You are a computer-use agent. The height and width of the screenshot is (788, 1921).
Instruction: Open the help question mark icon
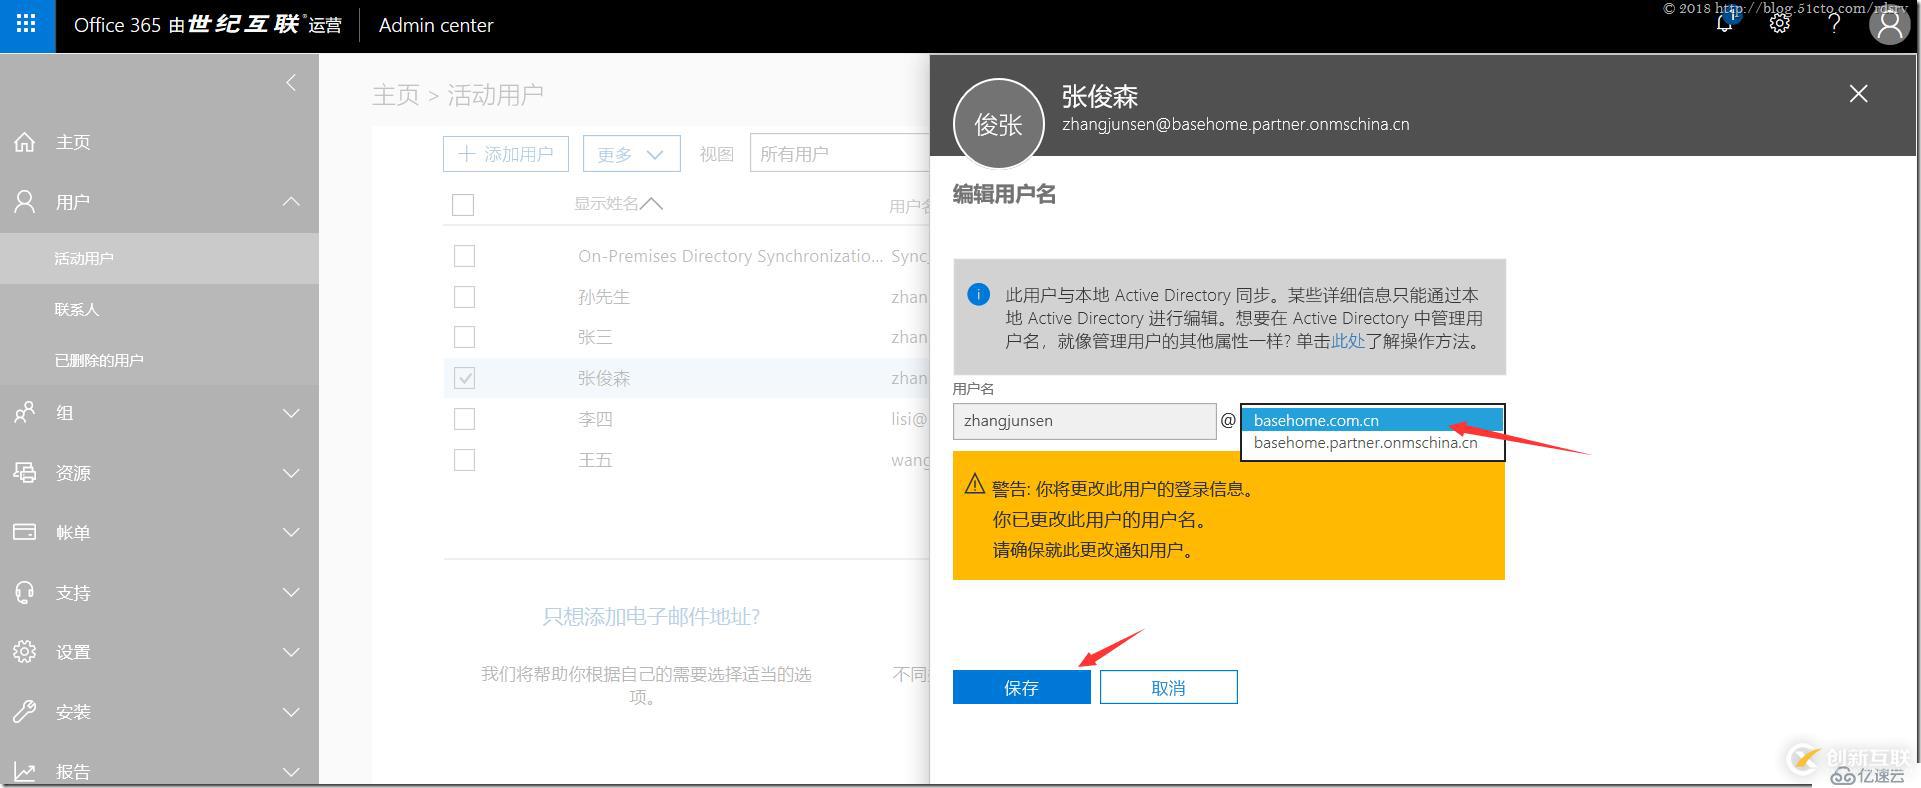point(1834,24)
